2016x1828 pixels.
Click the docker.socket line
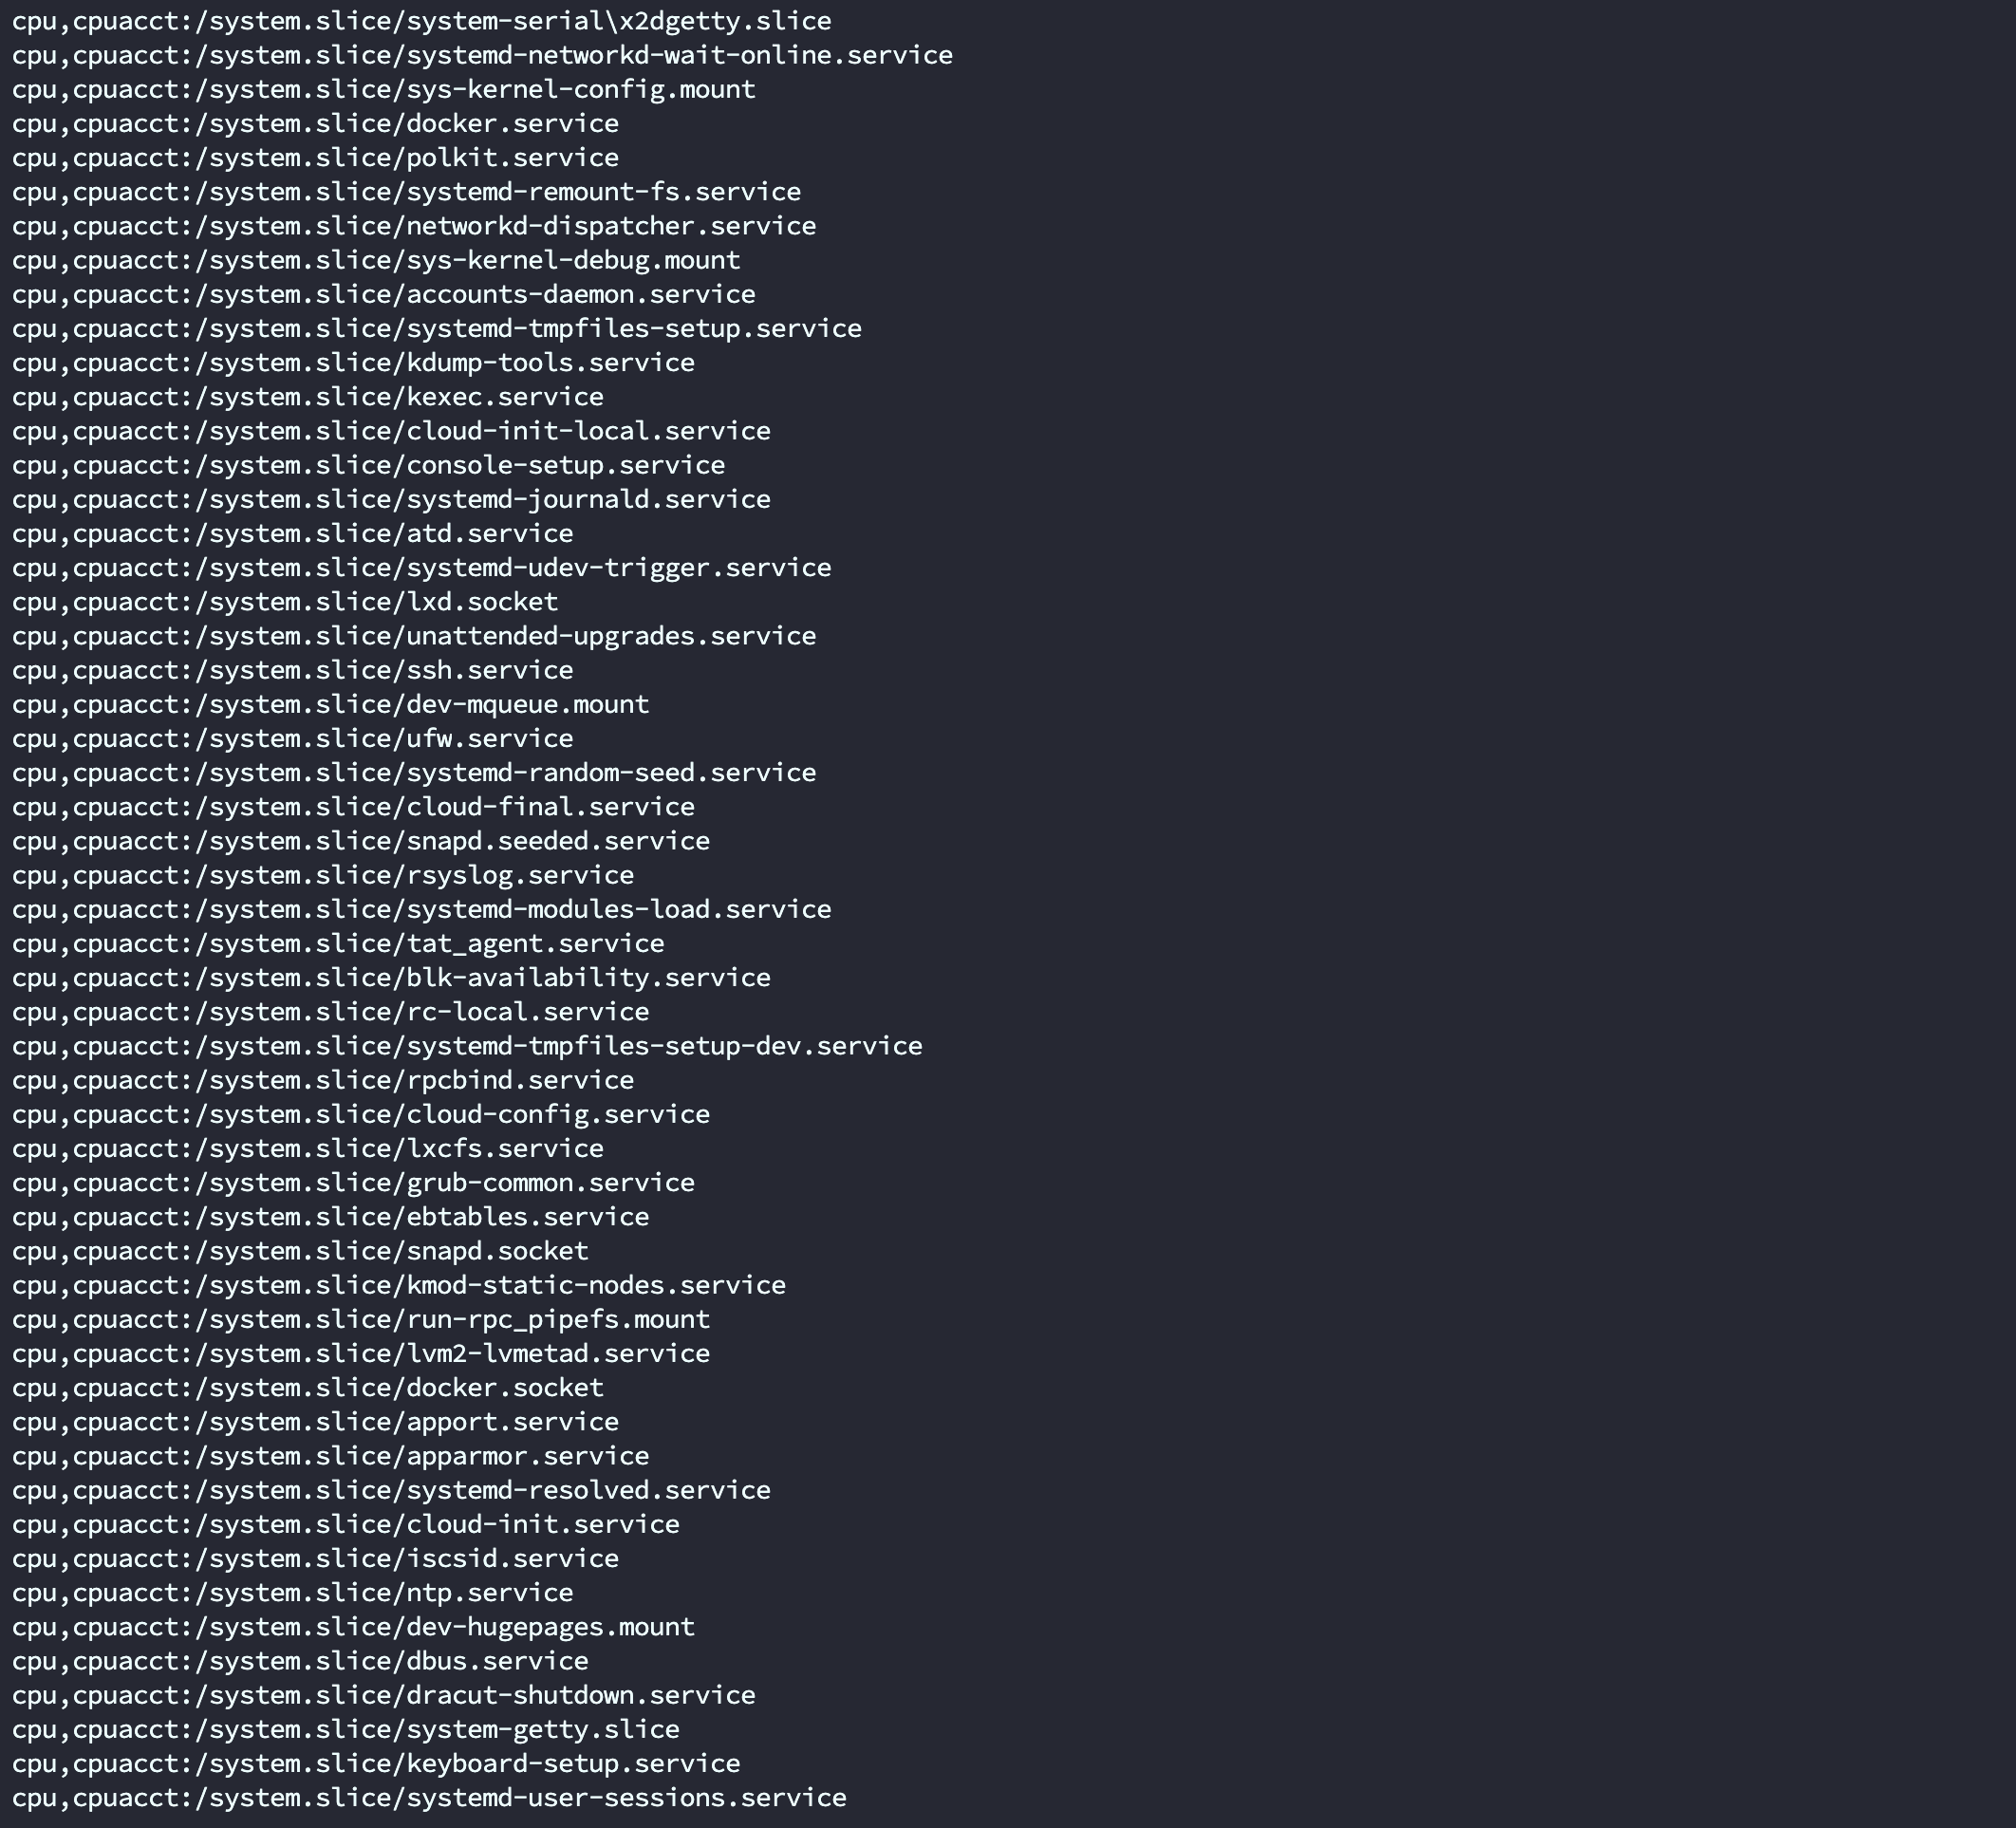coord(308,1388)
